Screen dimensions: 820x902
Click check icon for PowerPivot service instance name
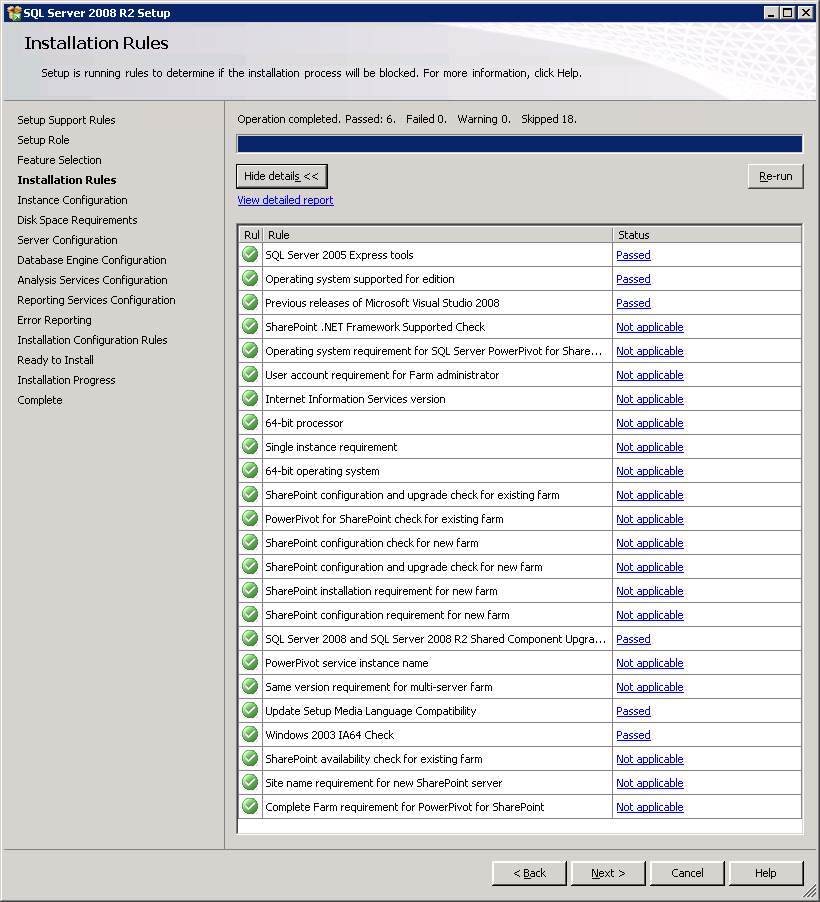click(x=250, y=663)
